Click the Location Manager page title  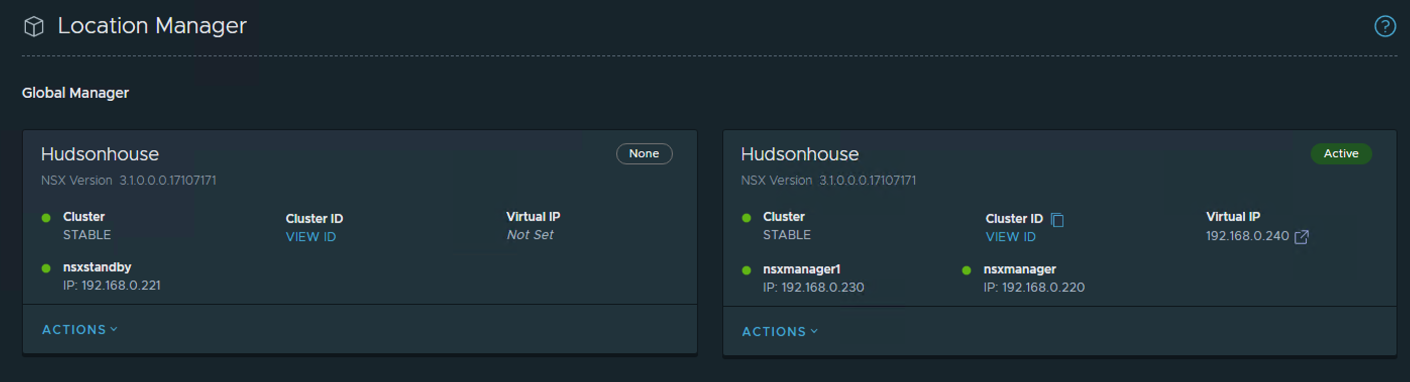point(152,26)
